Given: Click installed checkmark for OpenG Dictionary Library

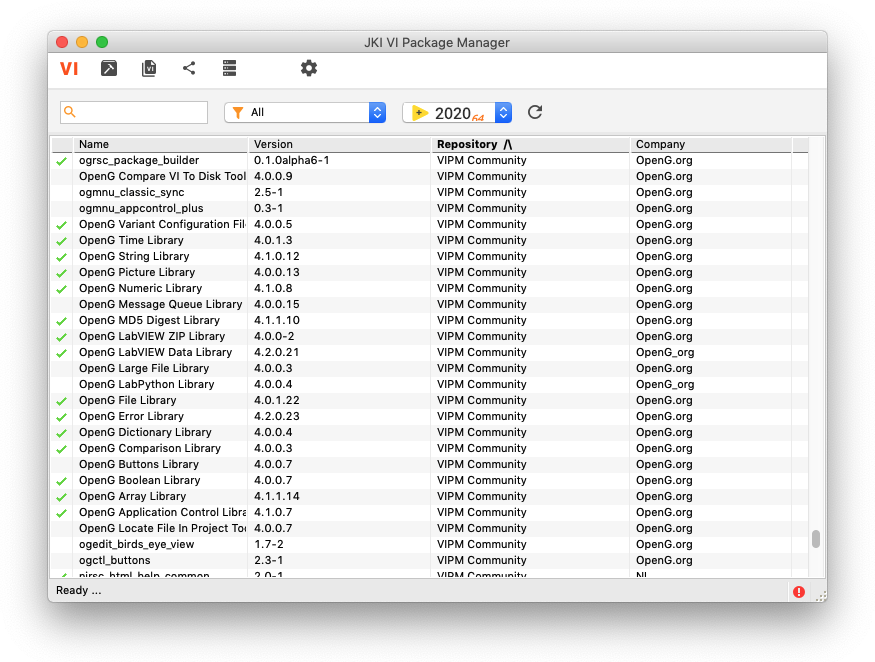Looking at the screenshot, I should (x=61, y=433).
